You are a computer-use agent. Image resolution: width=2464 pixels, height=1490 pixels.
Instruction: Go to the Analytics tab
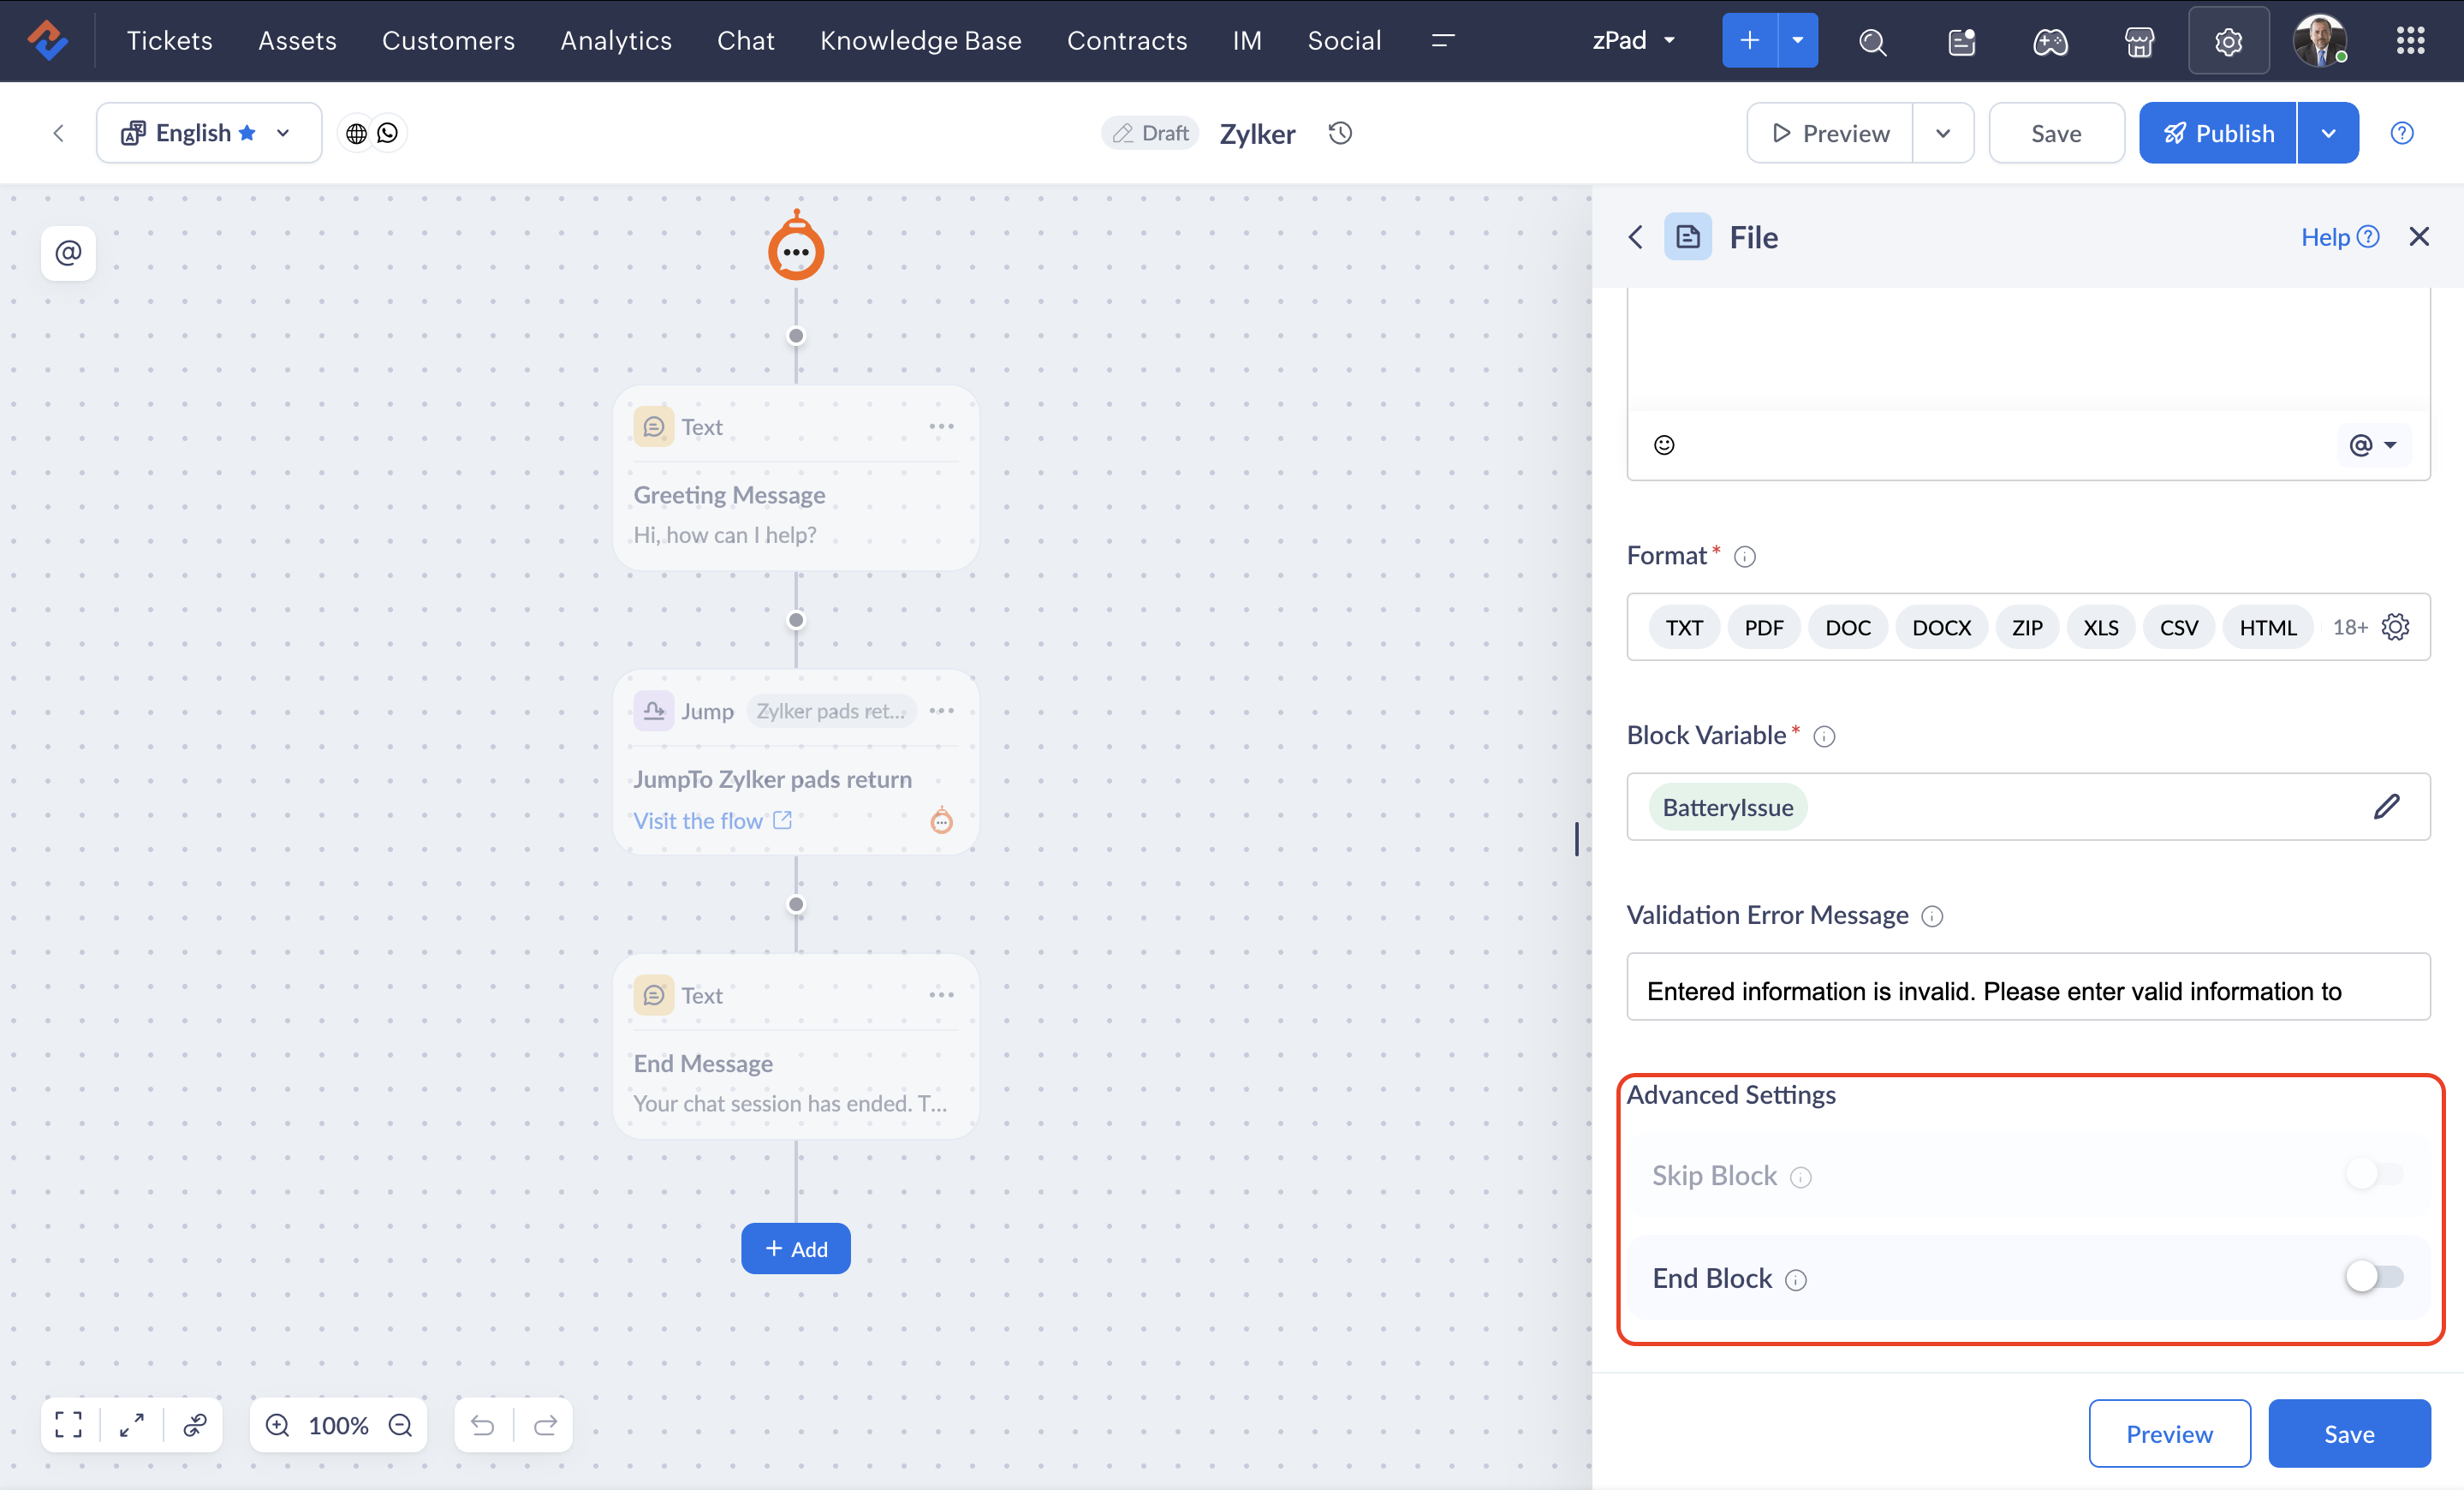point(616,41)
